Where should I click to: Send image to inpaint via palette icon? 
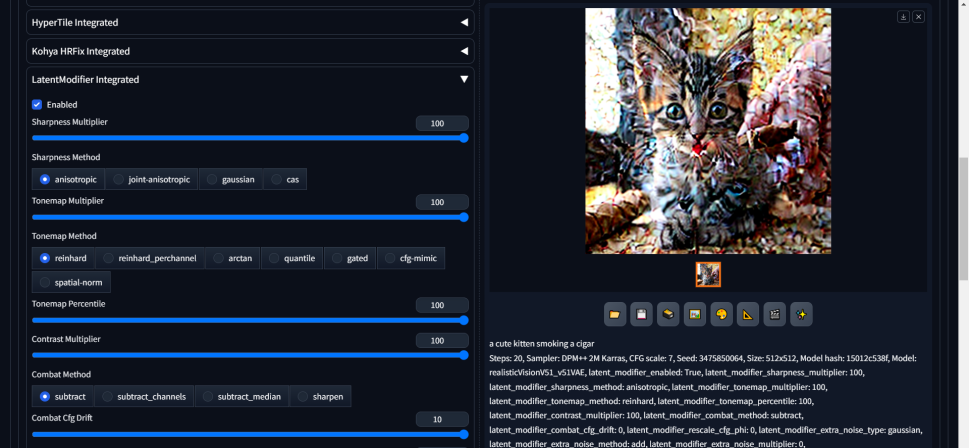[721, 315]
